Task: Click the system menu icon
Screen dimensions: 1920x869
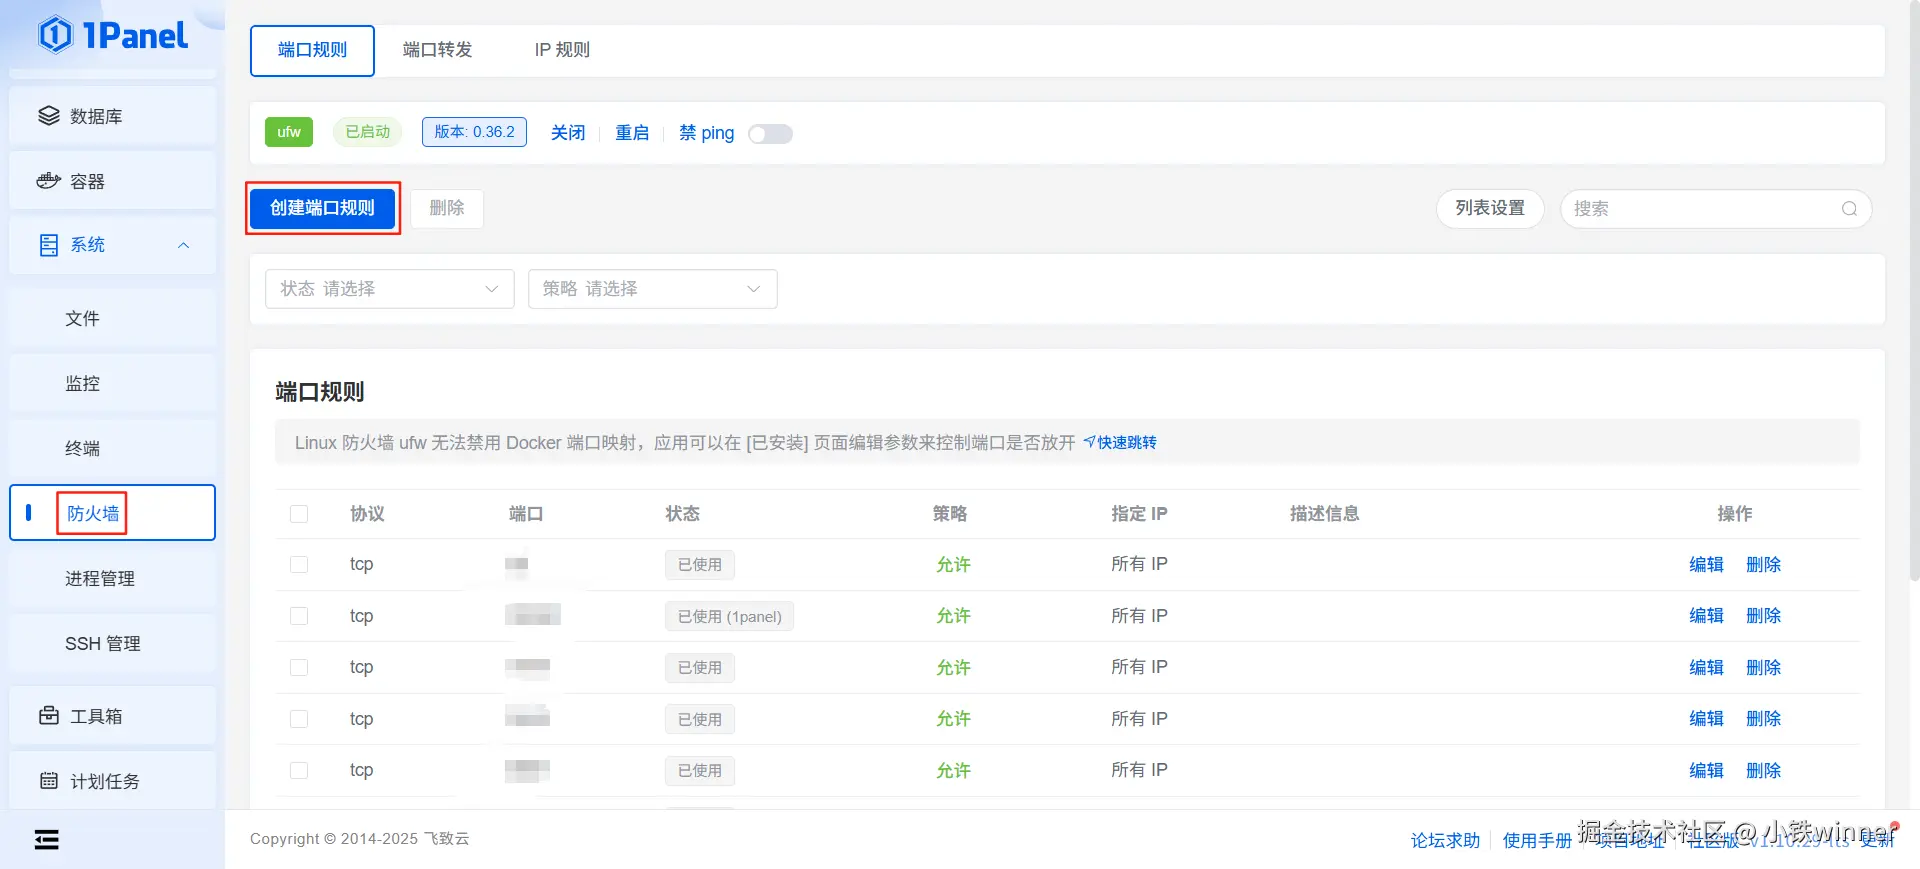Action: [x=49, y=245]
